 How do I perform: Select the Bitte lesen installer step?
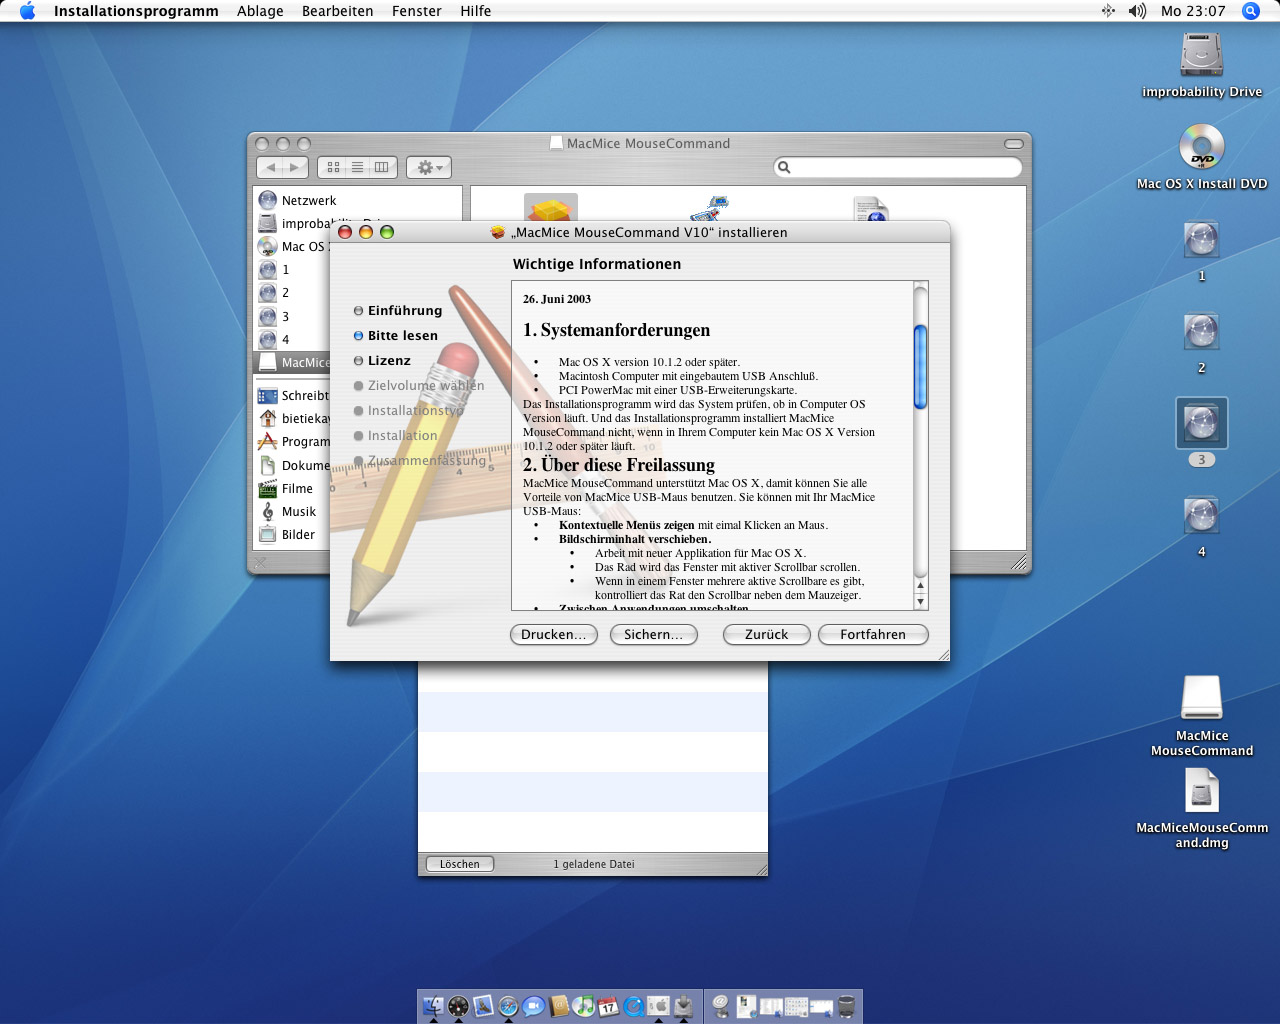point(395,336)
